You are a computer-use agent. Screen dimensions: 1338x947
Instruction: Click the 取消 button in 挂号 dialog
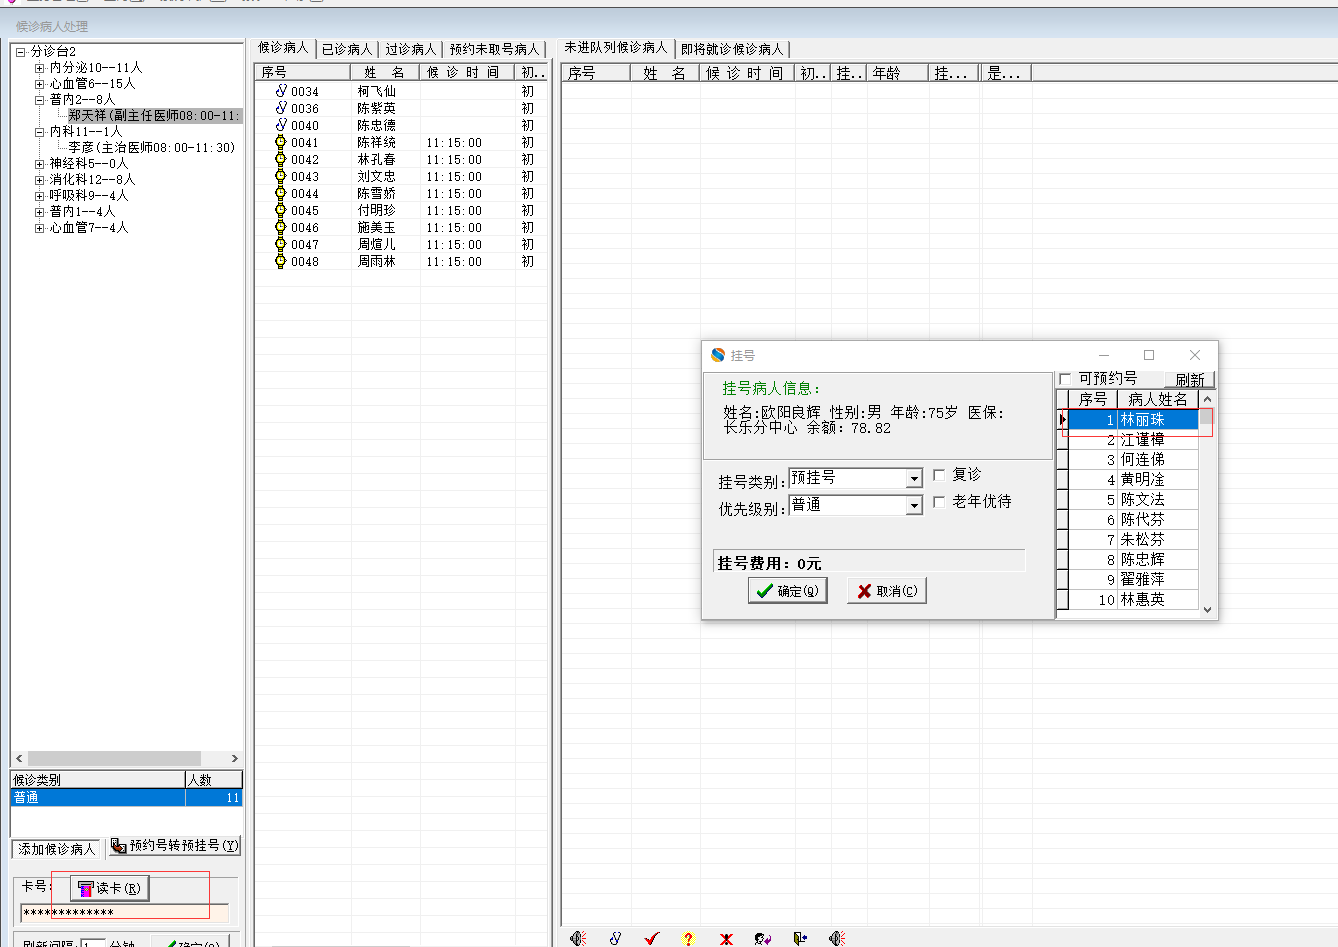(887, 591)
